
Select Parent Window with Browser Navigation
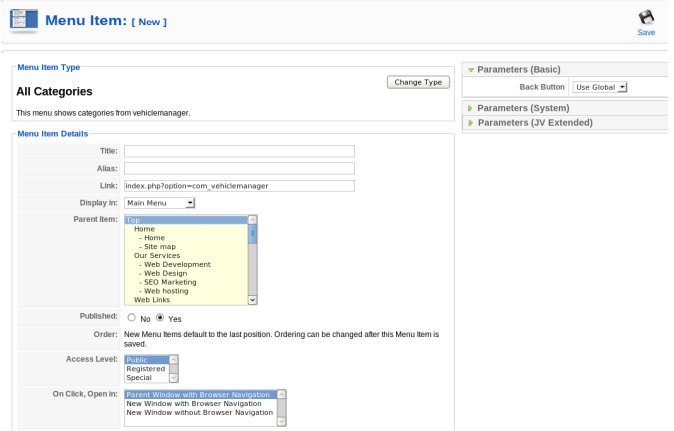[201, 394]
